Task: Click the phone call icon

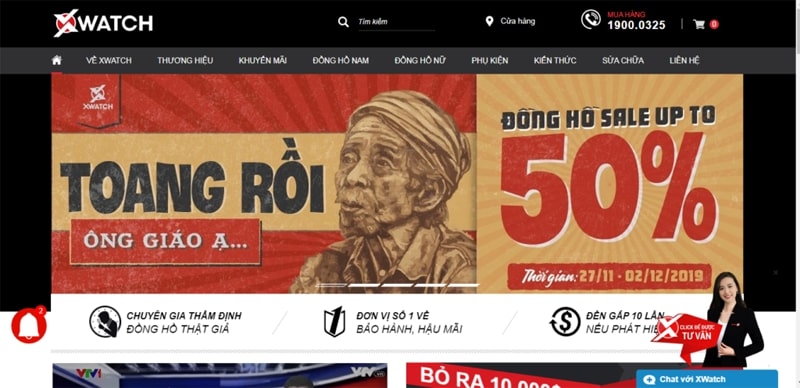Action: point(591,19)
